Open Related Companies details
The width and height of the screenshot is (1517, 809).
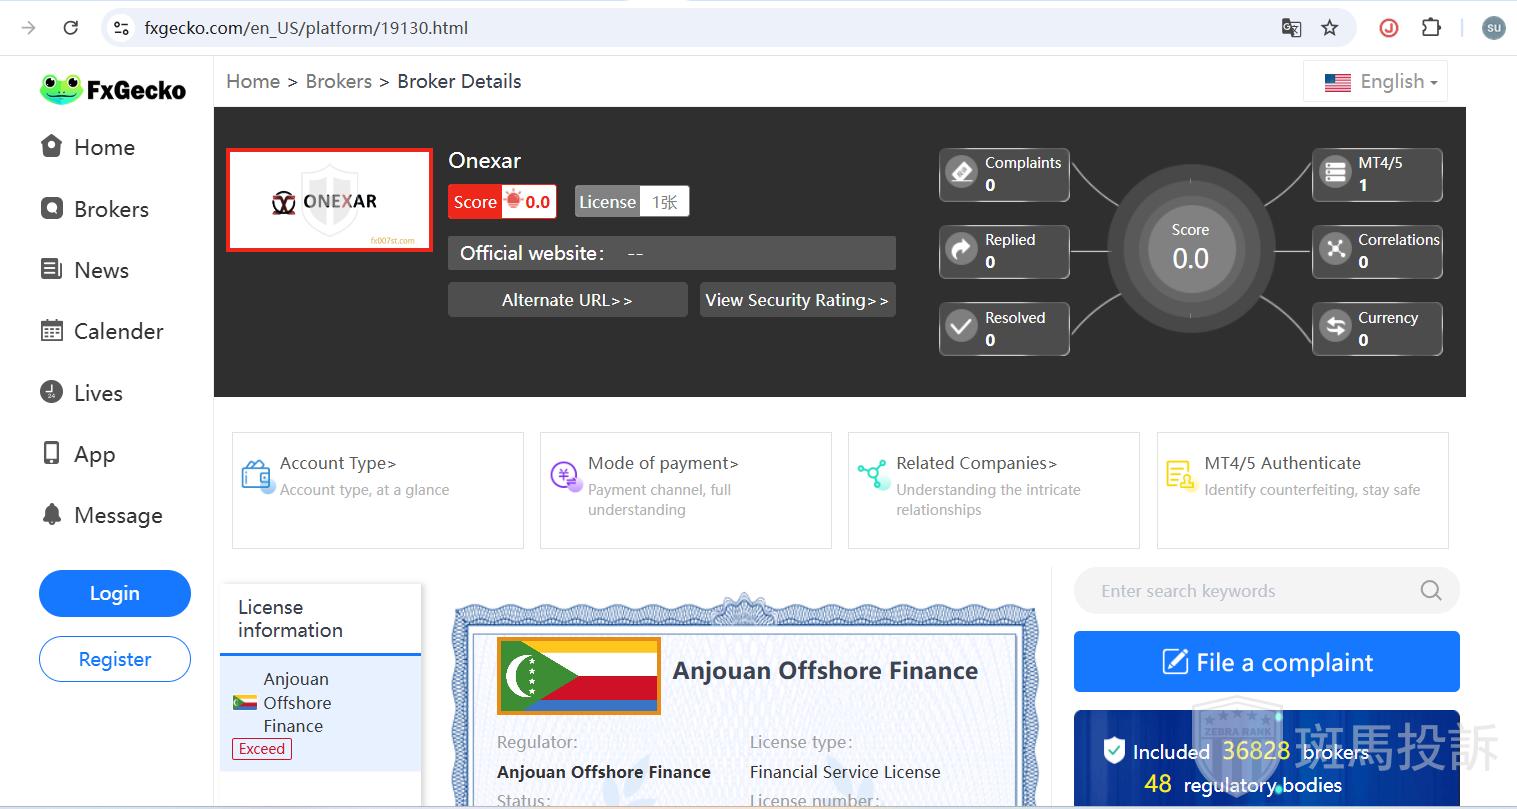point(976,463)
